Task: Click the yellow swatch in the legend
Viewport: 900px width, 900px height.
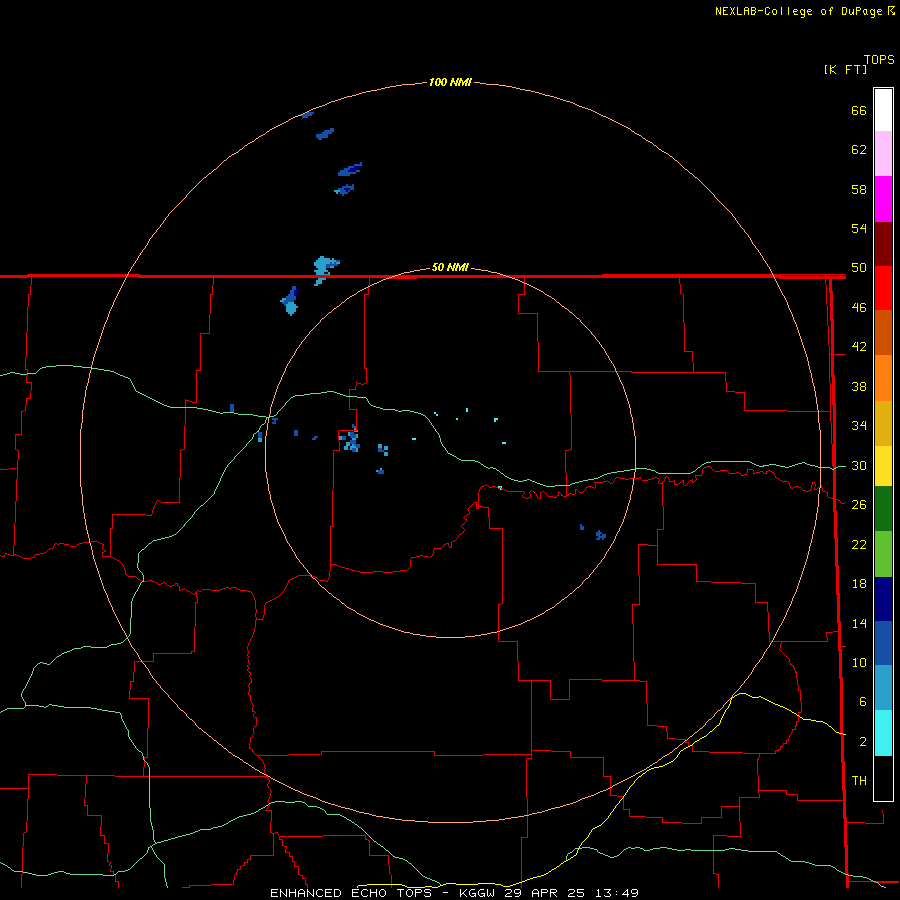Action: click(x=883, y=466)
